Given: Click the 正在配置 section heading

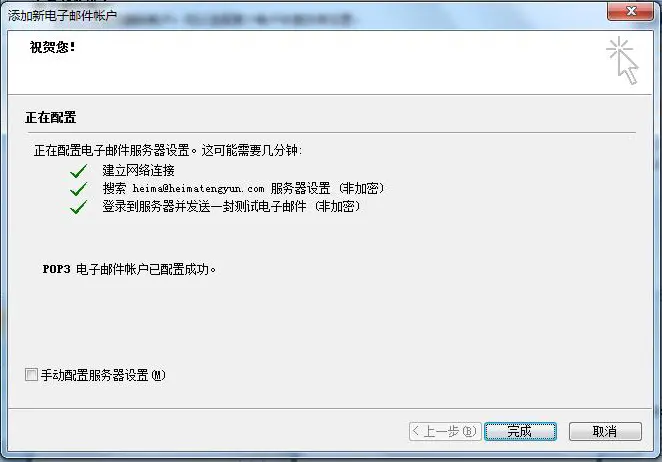Looking at the screenshot, I should coord(51,117).
